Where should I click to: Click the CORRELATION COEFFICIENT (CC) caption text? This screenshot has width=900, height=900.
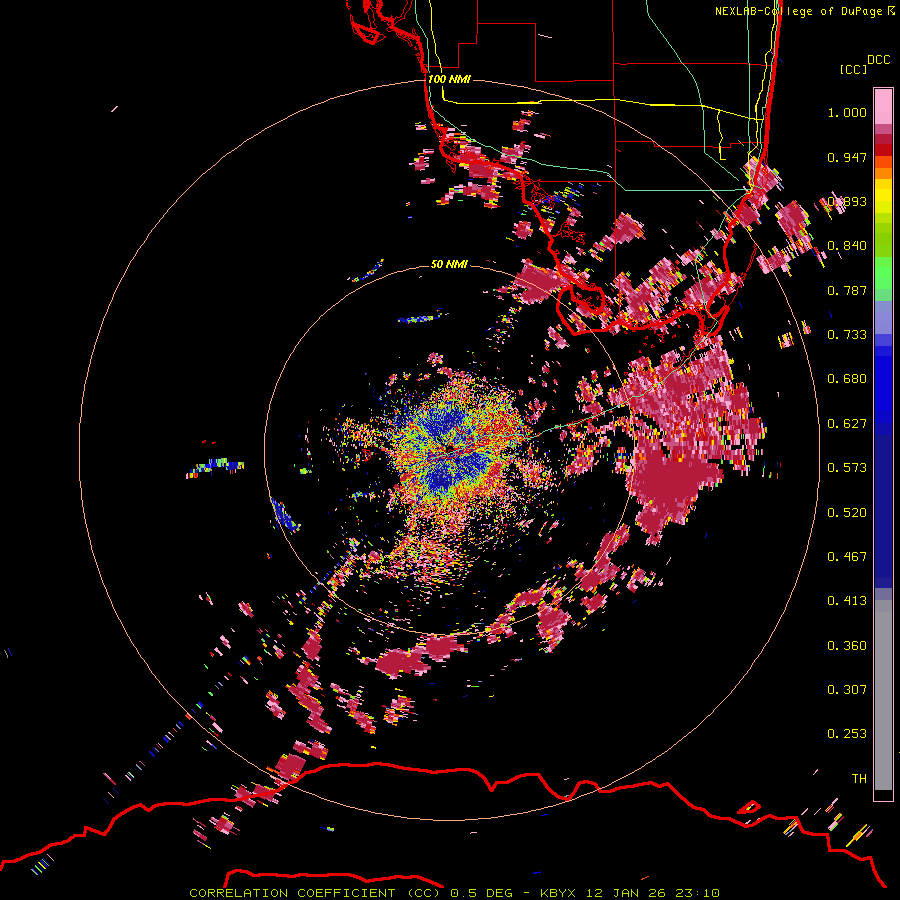[x=316, y=893]
